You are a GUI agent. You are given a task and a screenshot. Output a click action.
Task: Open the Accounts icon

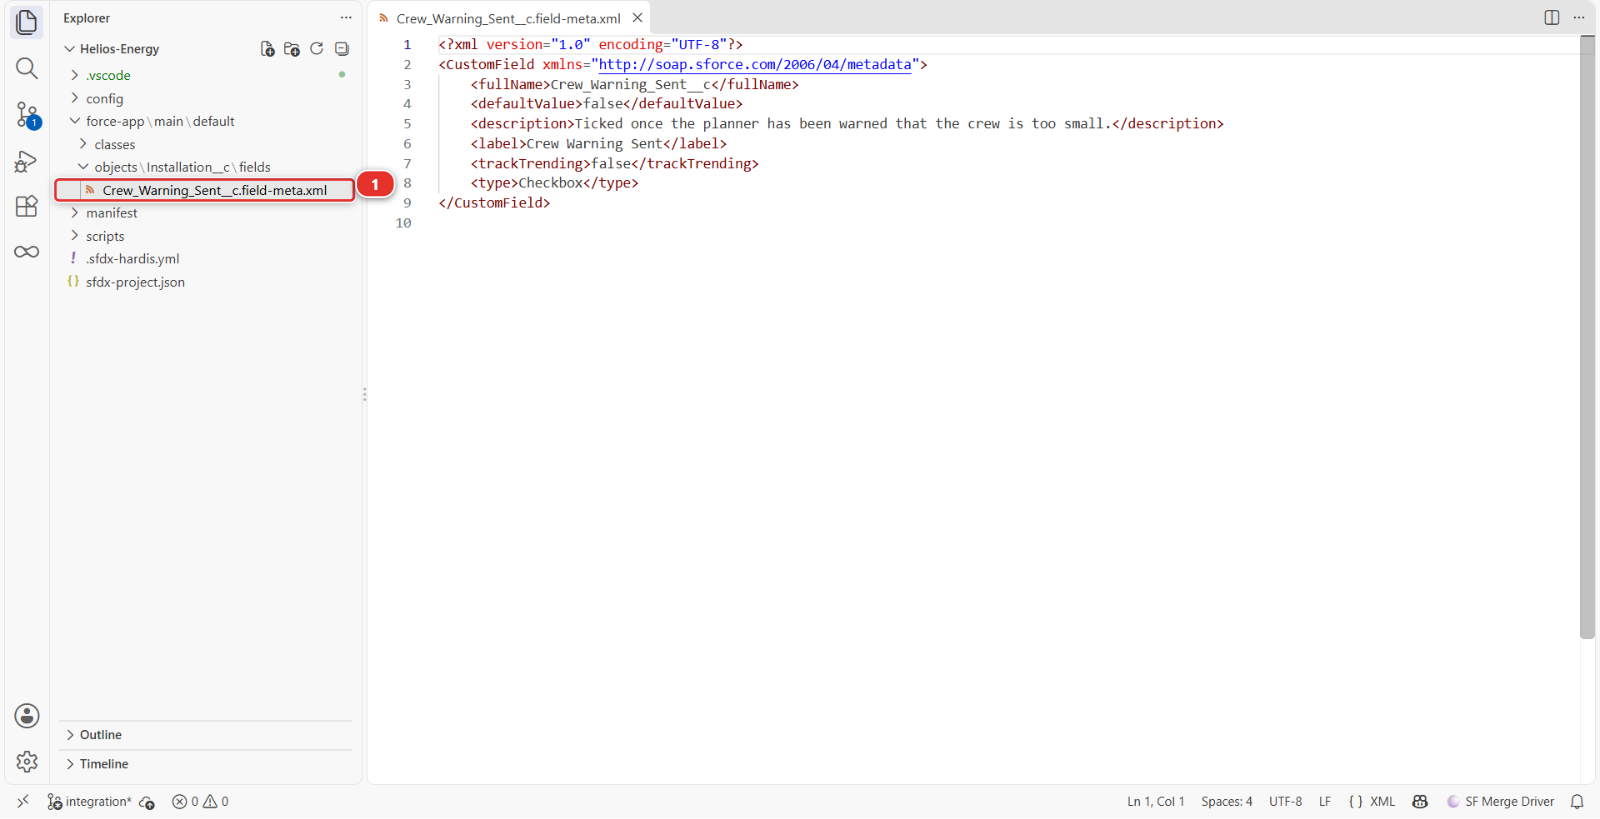tap(27, 716)
